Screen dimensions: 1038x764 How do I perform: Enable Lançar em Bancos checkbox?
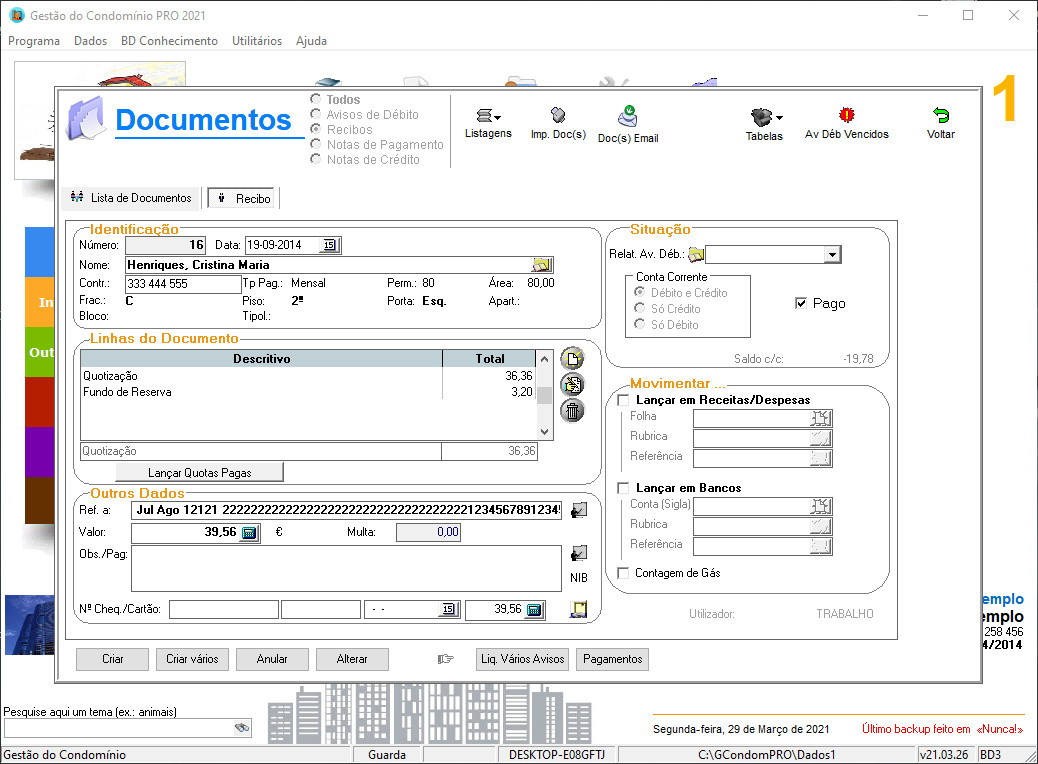point(623,488)
